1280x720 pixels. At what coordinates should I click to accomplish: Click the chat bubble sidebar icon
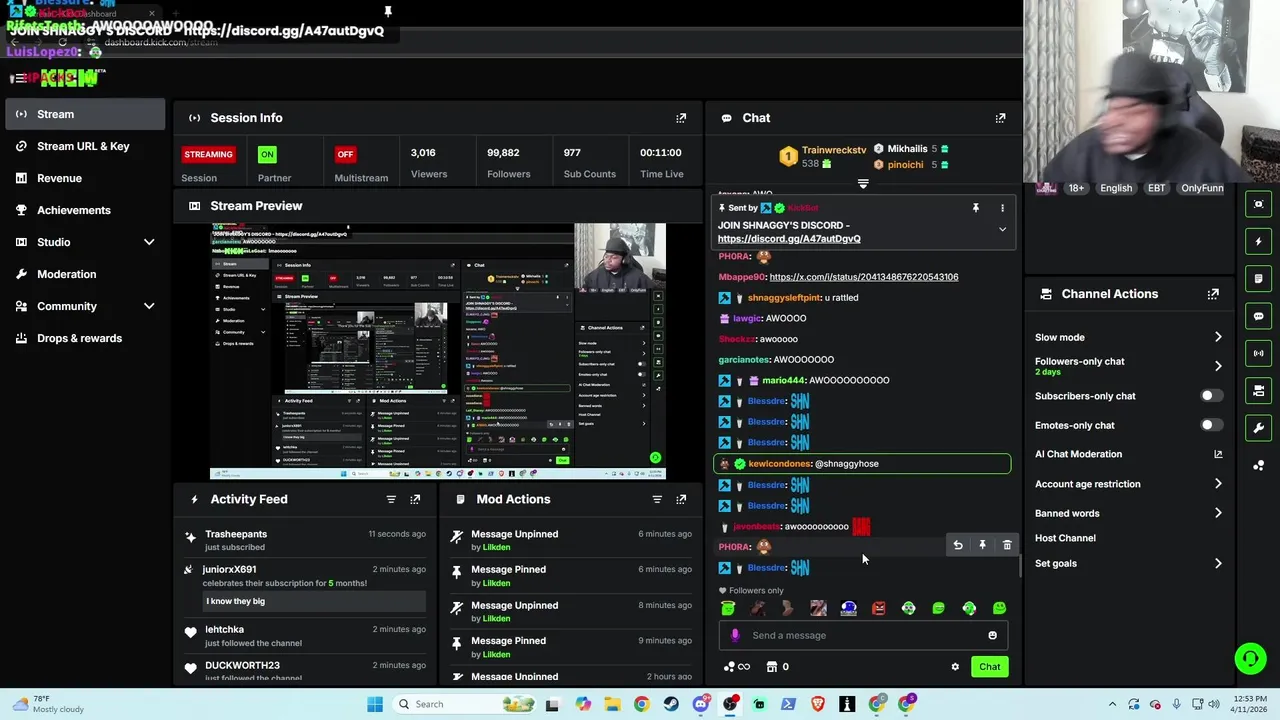coord(1259,316)
